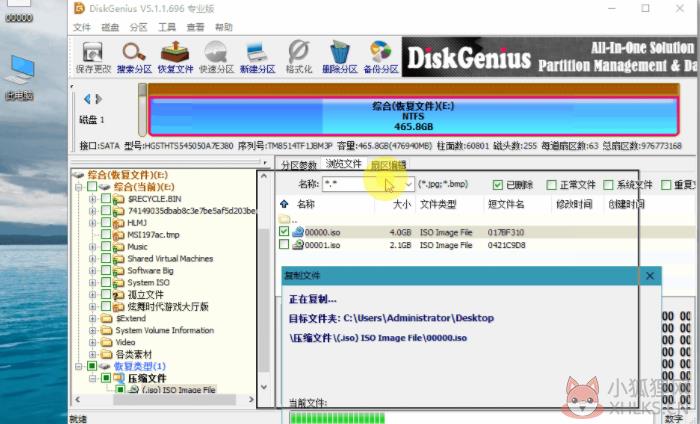Toggle the 系统文件 system files checkbox

608,185
